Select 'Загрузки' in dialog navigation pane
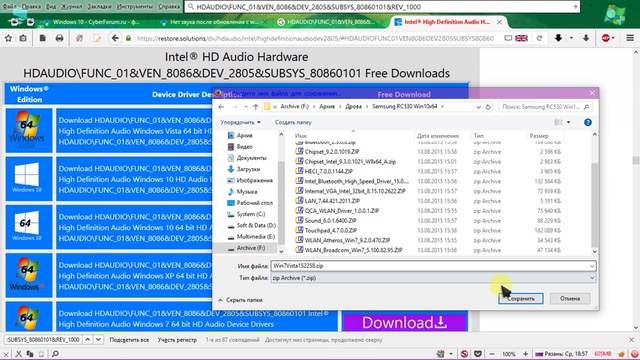Viewport: 640px width, 360px height. 248,169
